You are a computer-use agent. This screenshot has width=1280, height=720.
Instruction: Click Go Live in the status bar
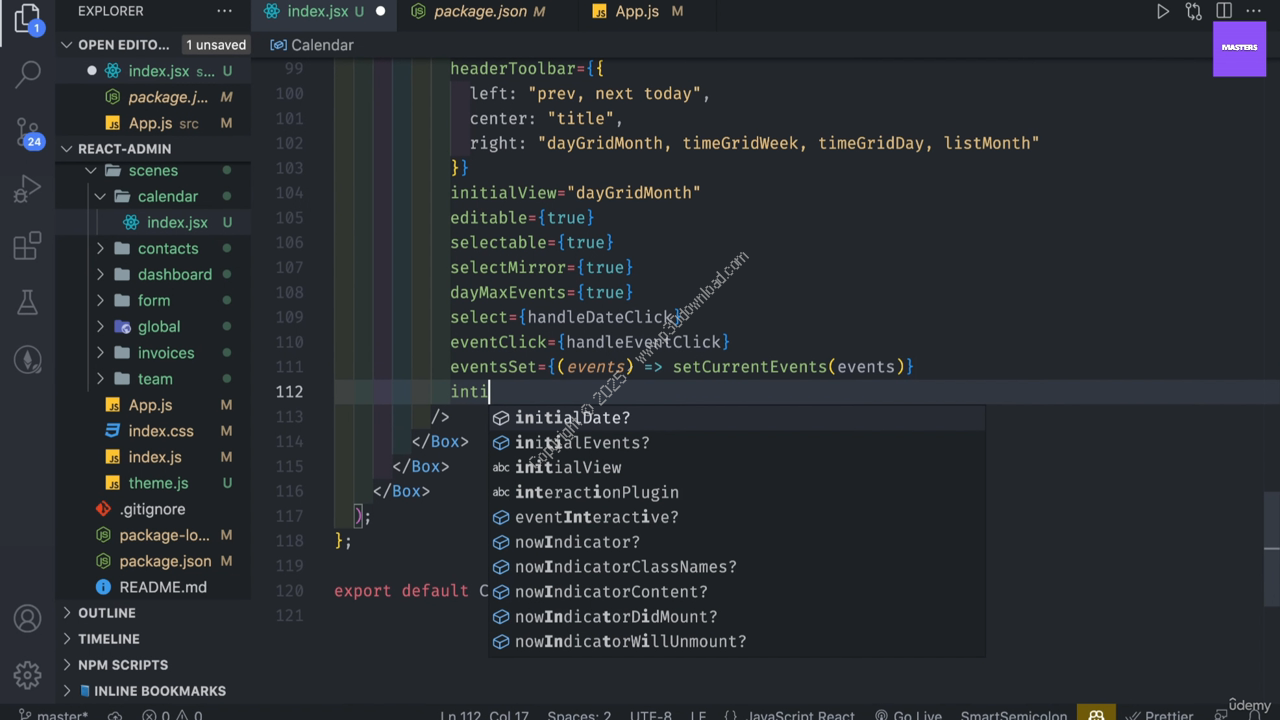(x=908, y=715)
